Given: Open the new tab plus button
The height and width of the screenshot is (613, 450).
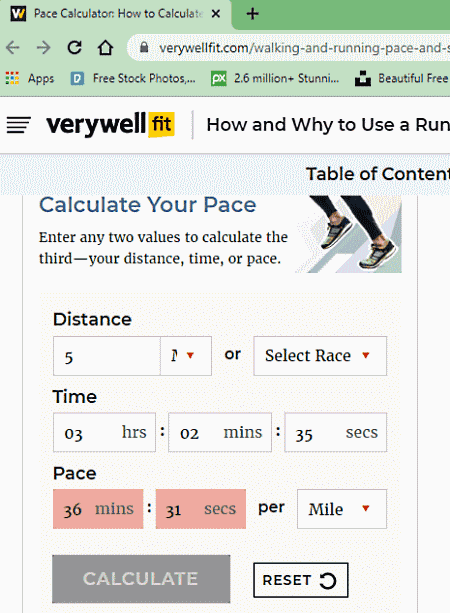Looking at the screenshot, I should point(253,14).
